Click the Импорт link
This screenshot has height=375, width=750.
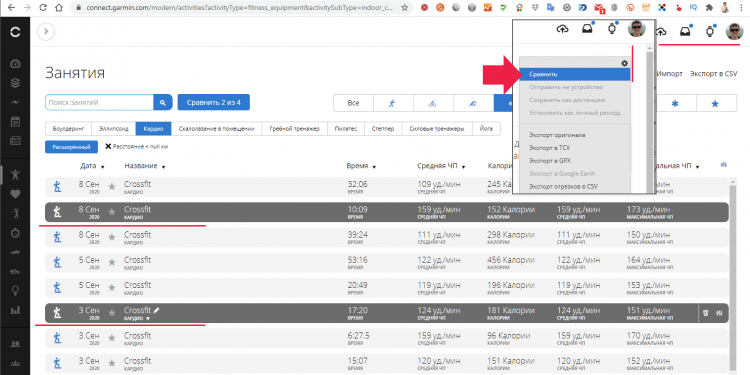pos(670,74)
